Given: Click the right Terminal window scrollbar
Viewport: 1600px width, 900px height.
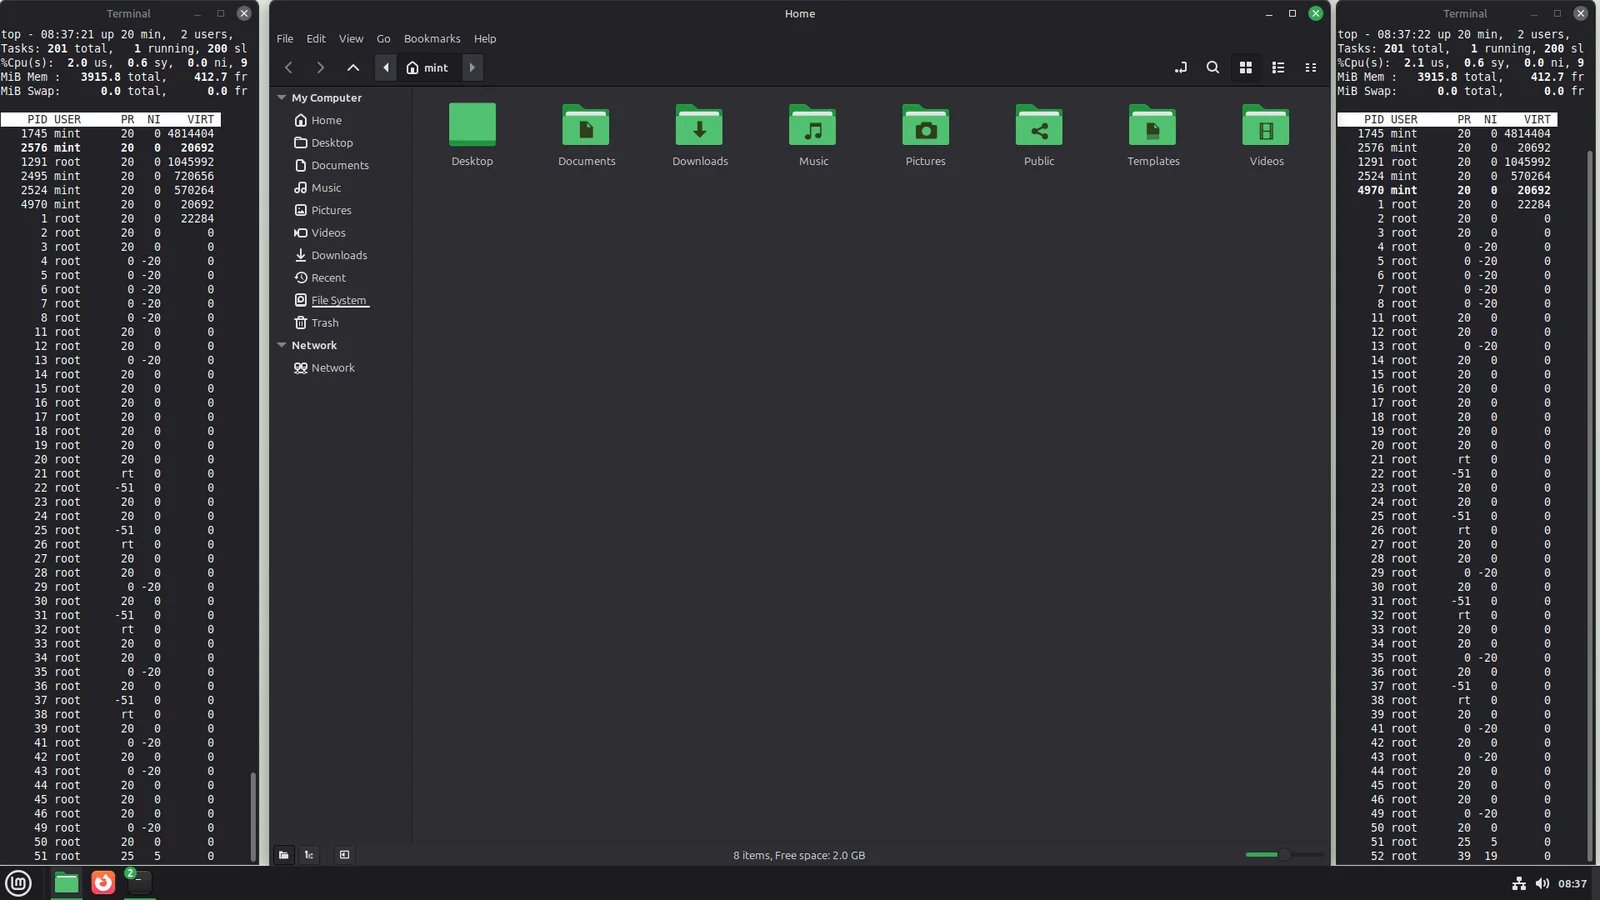Looking at the screenshot, I should point(1590,505).
